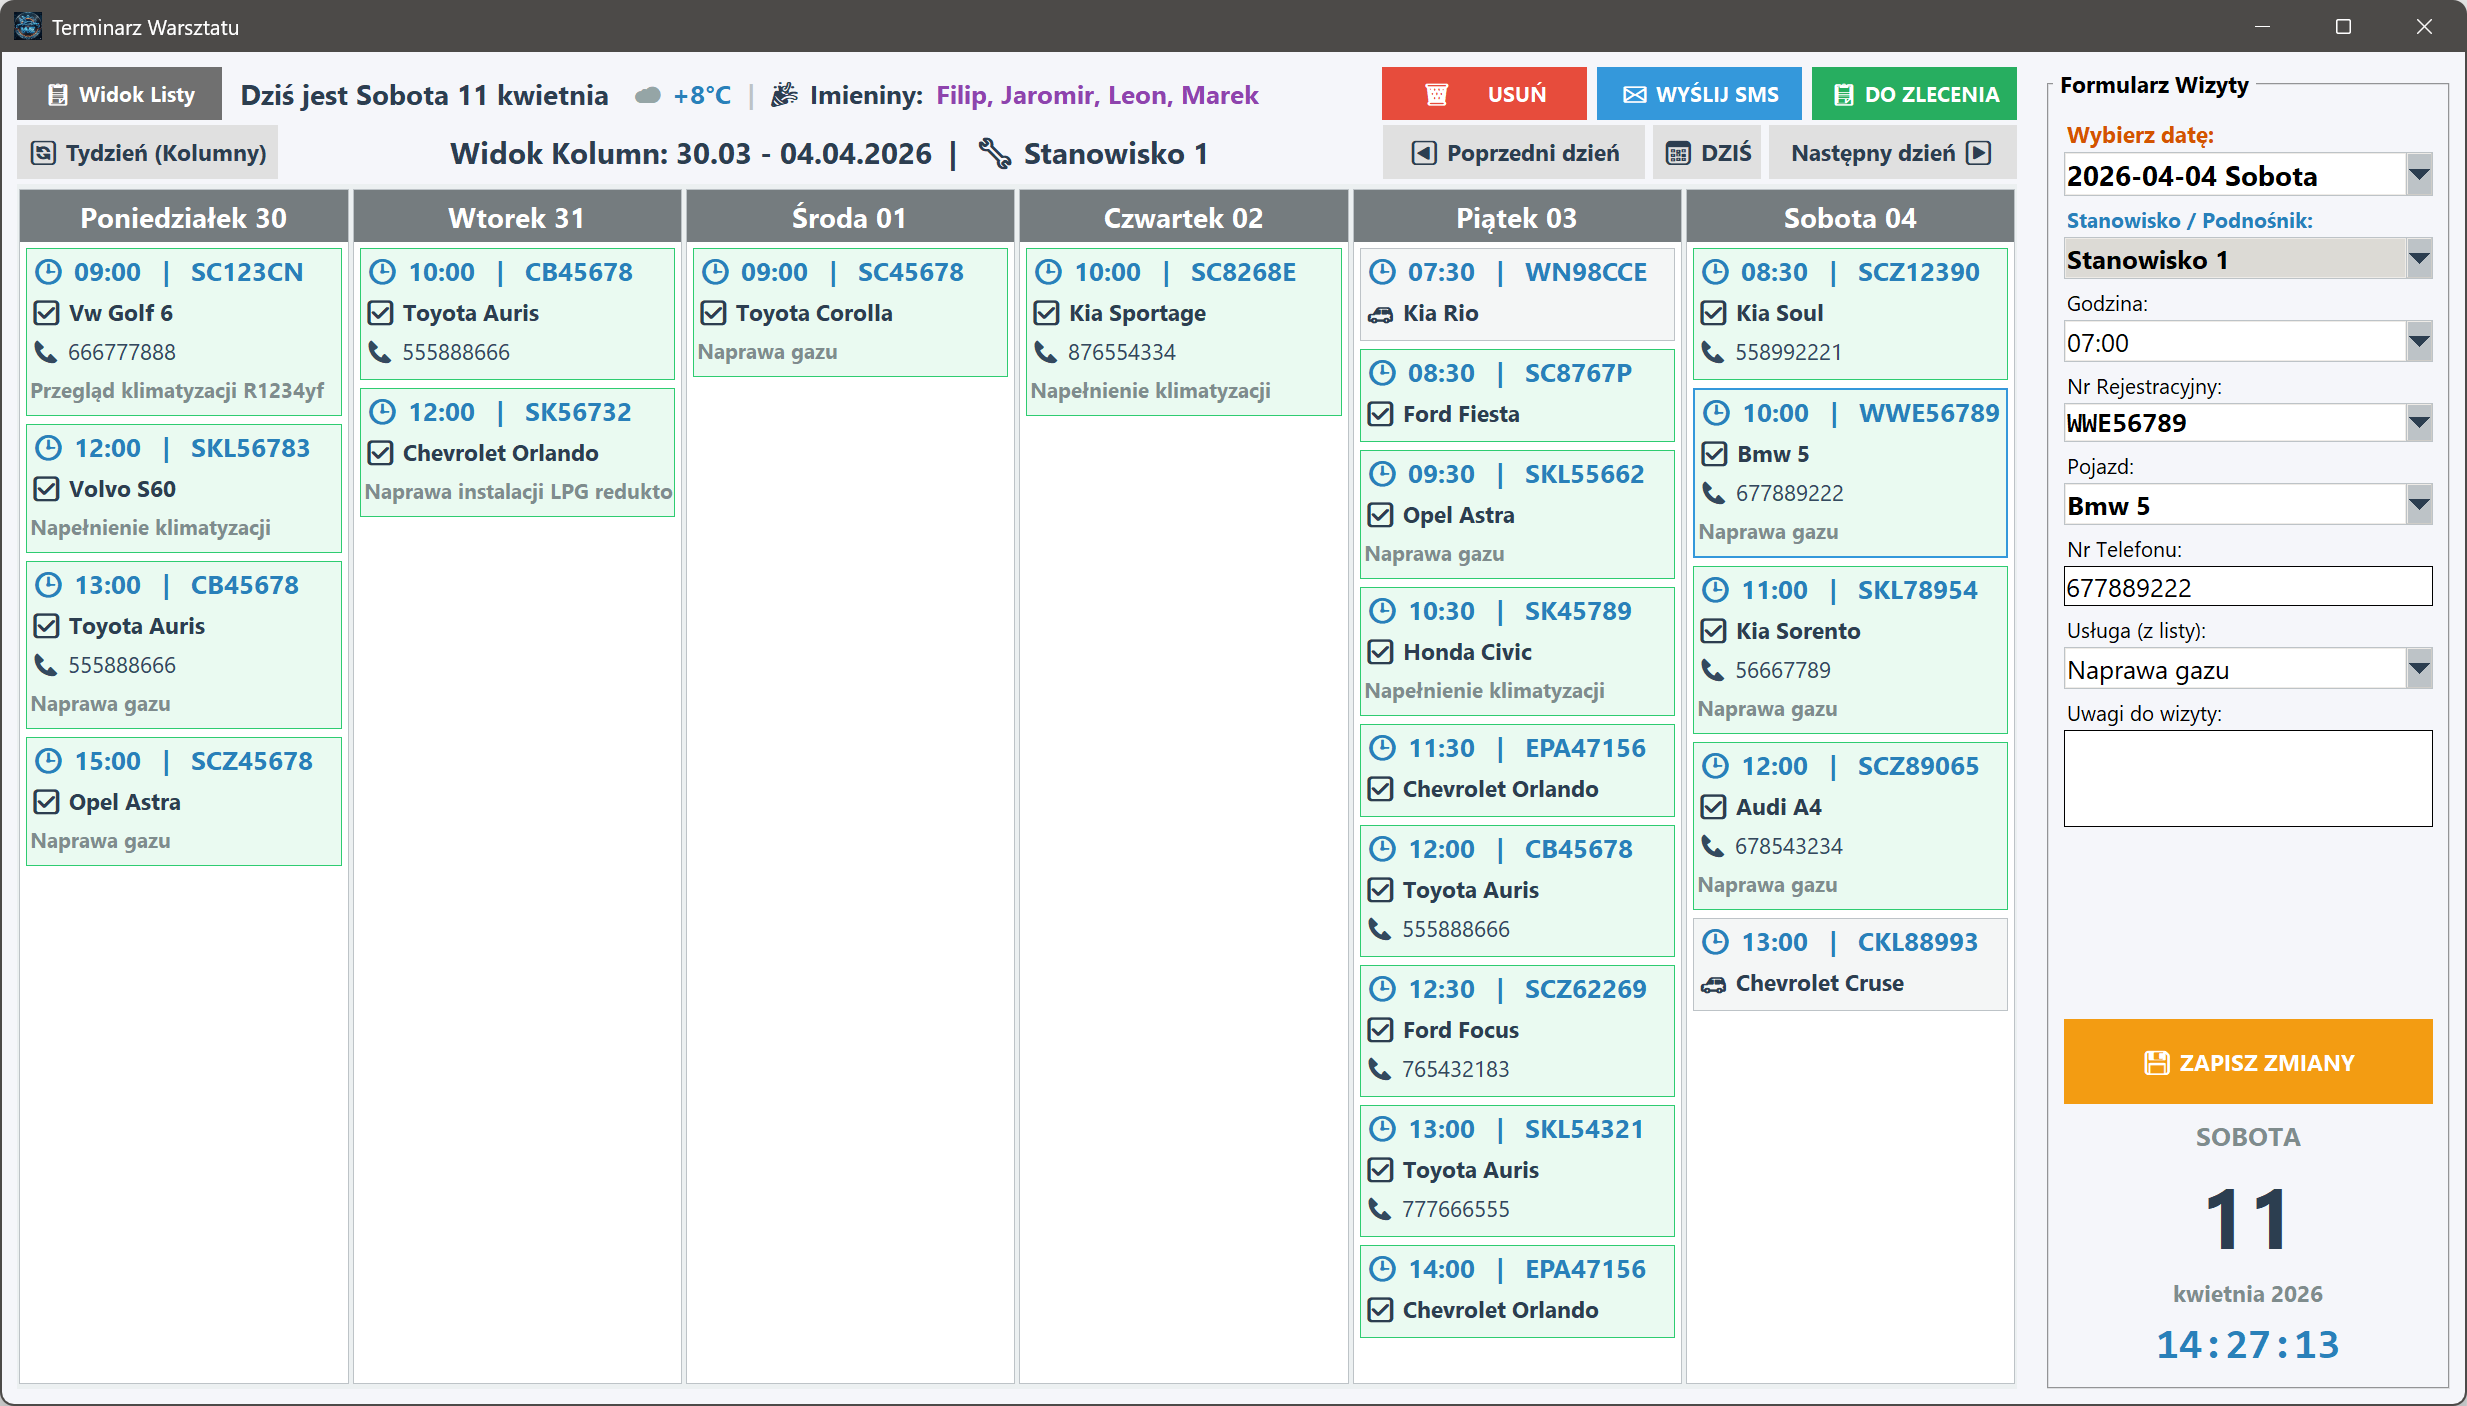Image resolution: width=2467 pixels, height=1406 pixels.
Task: Click the cloud weather icon
Action: click(x=648, y=96)
